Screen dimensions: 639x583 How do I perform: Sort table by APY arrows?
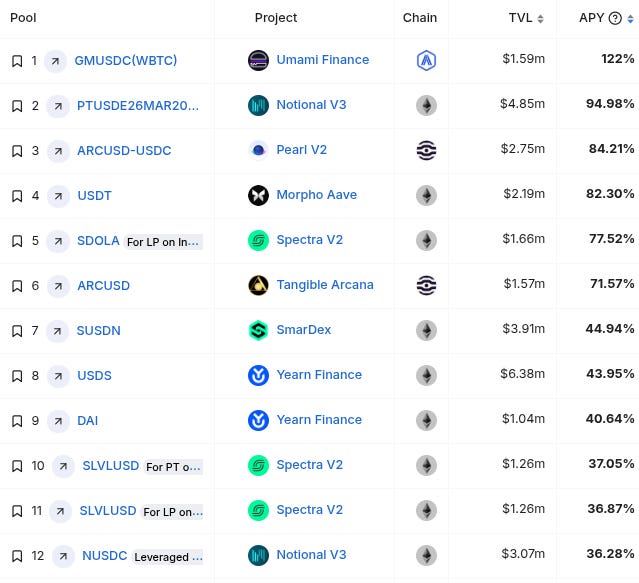pos(630,19)
